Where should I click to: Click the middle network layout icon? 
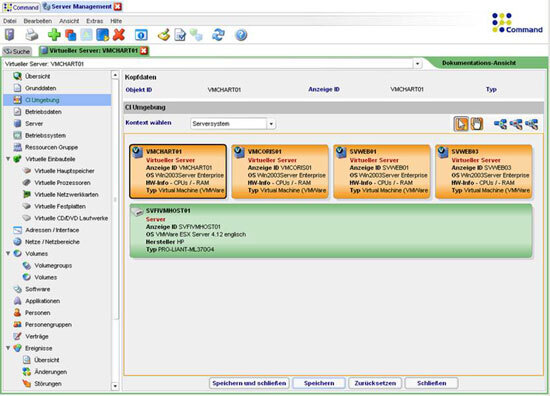coord(516,124)
